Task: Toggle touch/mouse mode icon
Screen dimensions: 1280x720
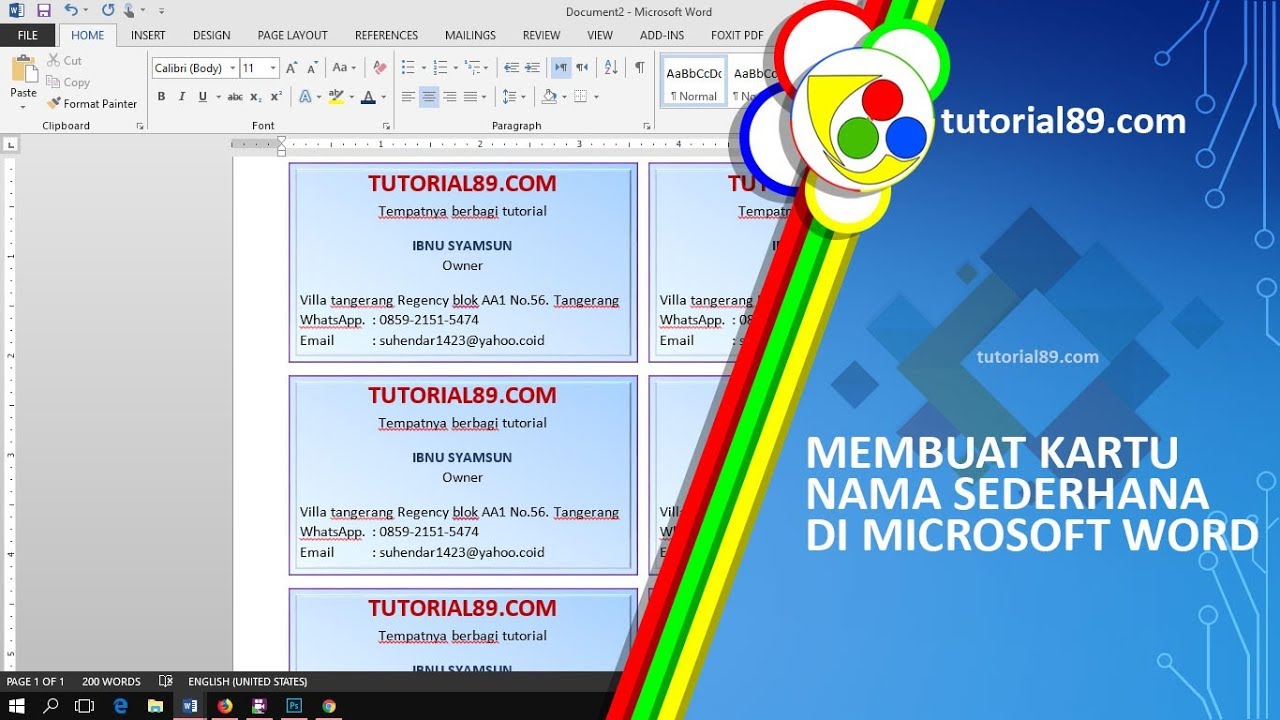Action: 130,10
